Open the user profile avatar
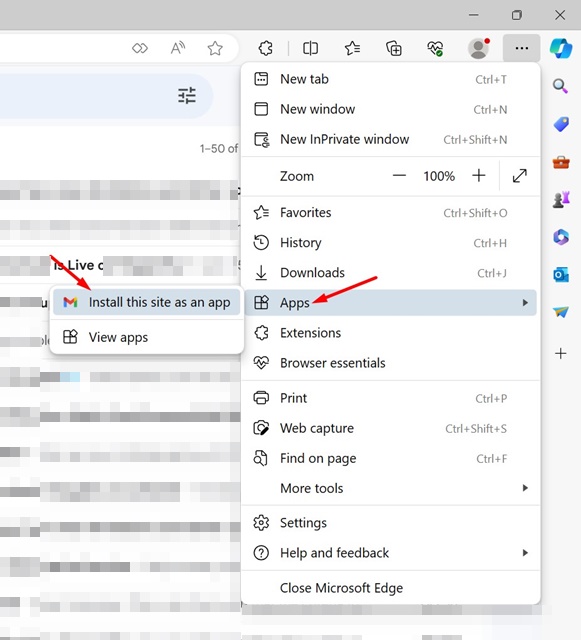This screenshot has width=581, height=640. (x=479, y=48)
